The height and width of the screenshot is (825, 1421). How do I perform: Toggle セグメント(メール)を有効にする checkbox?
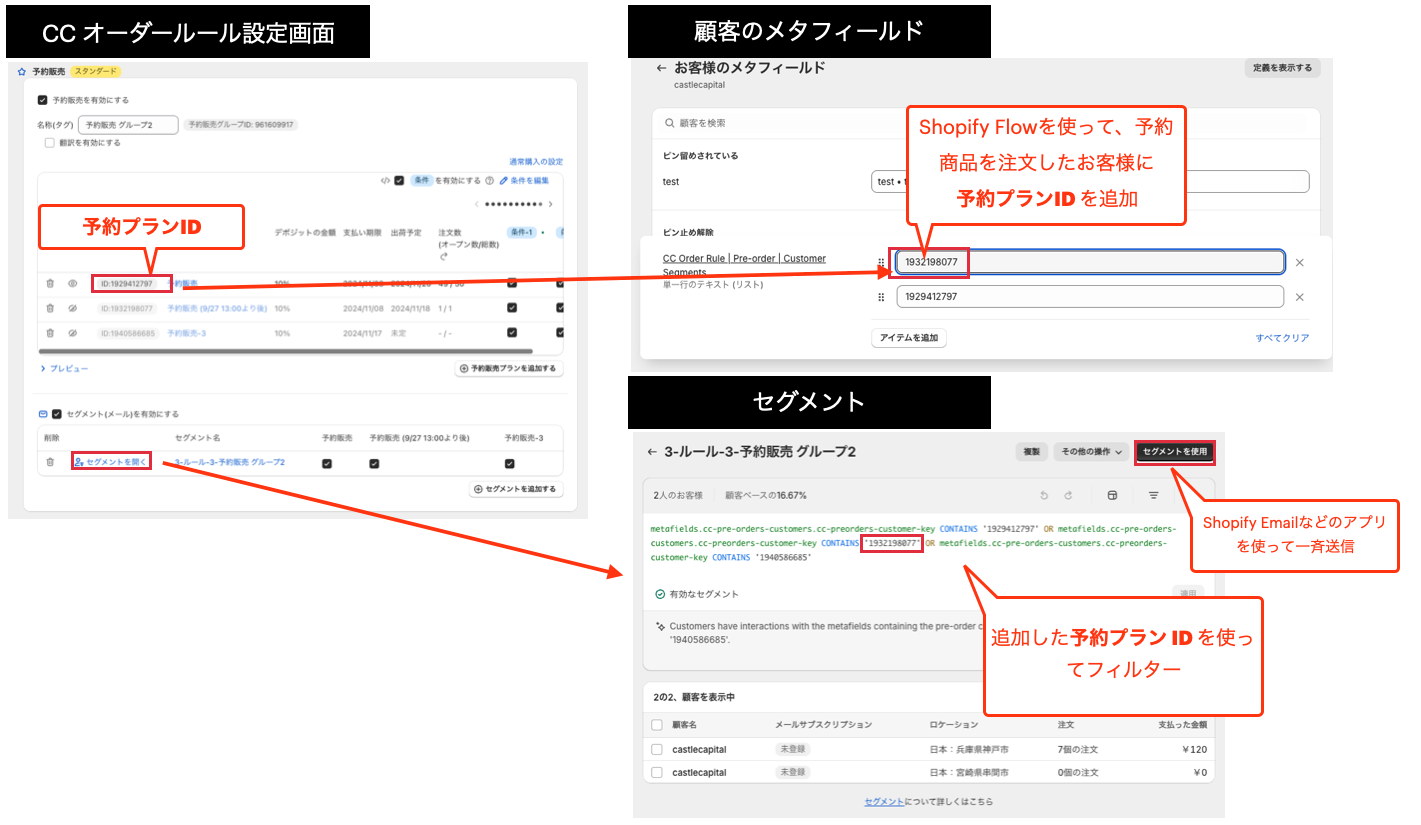pos(57,414)
